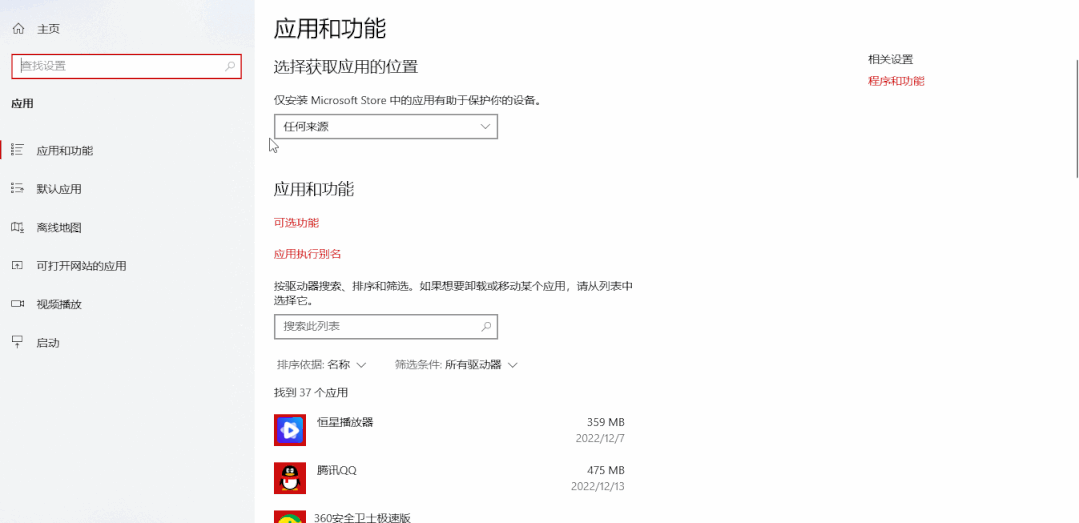
Task: Click the magnifier icon in 查找设置 box
Action: click(x=230, y=66)
